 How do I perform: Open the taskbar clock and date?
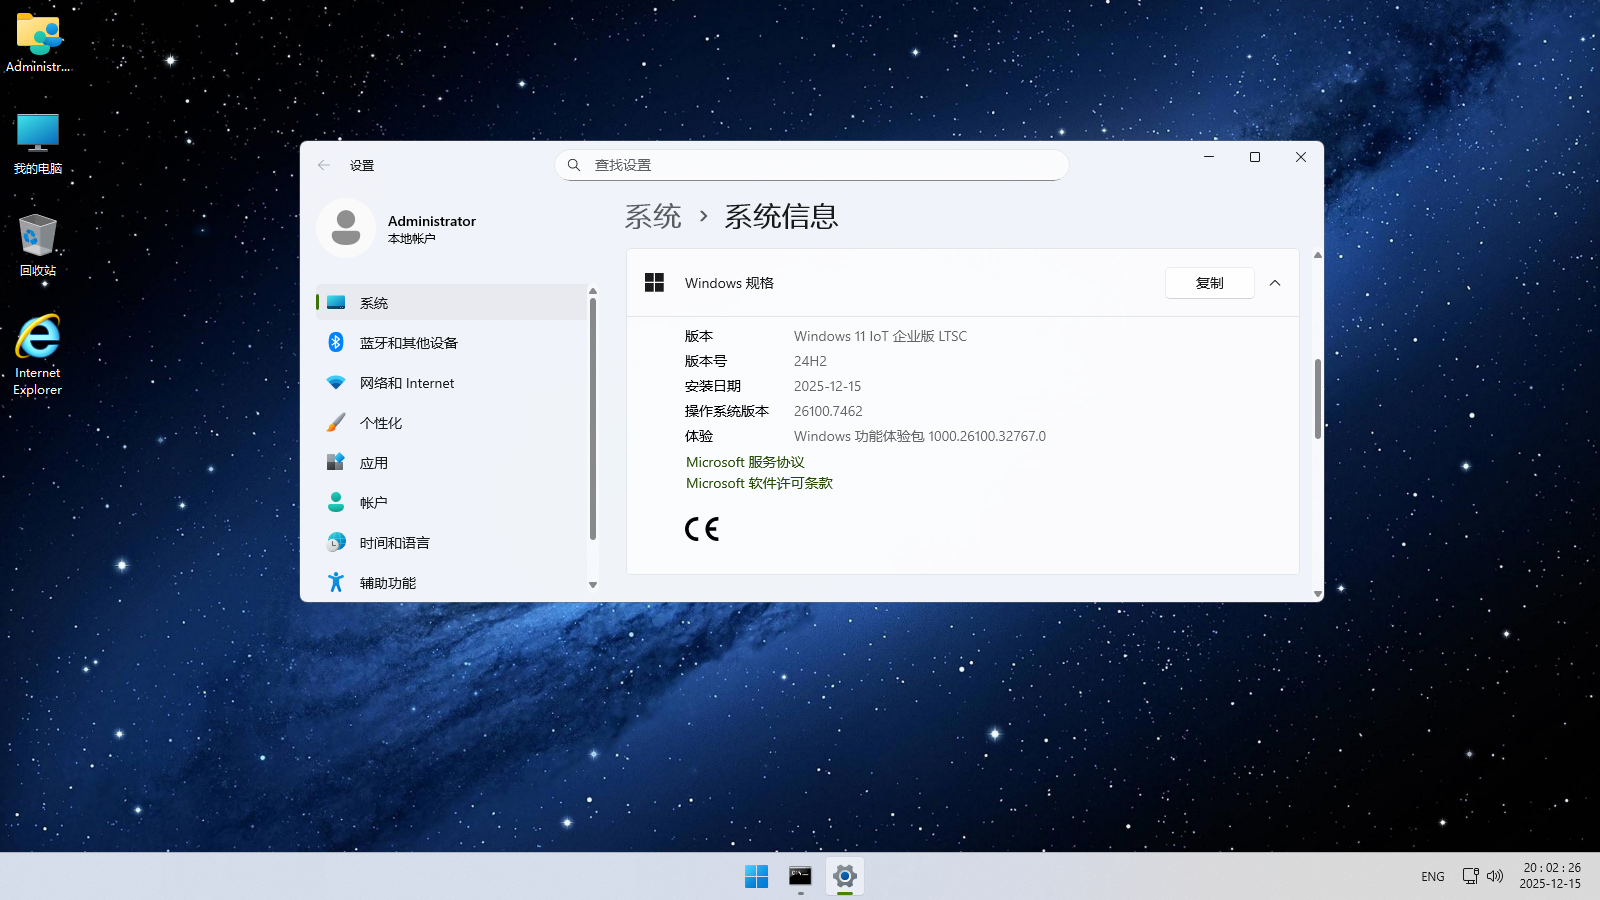coord(1551,876)
